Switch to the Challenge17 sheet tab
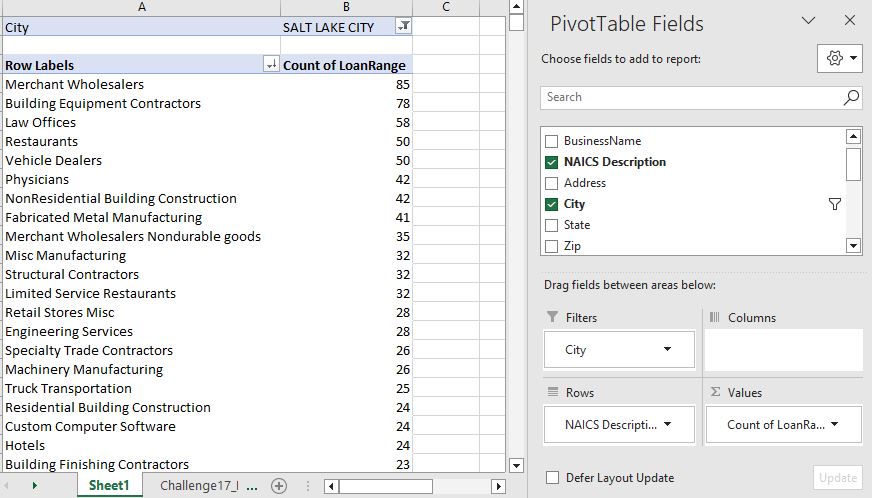 pos(199,486)
